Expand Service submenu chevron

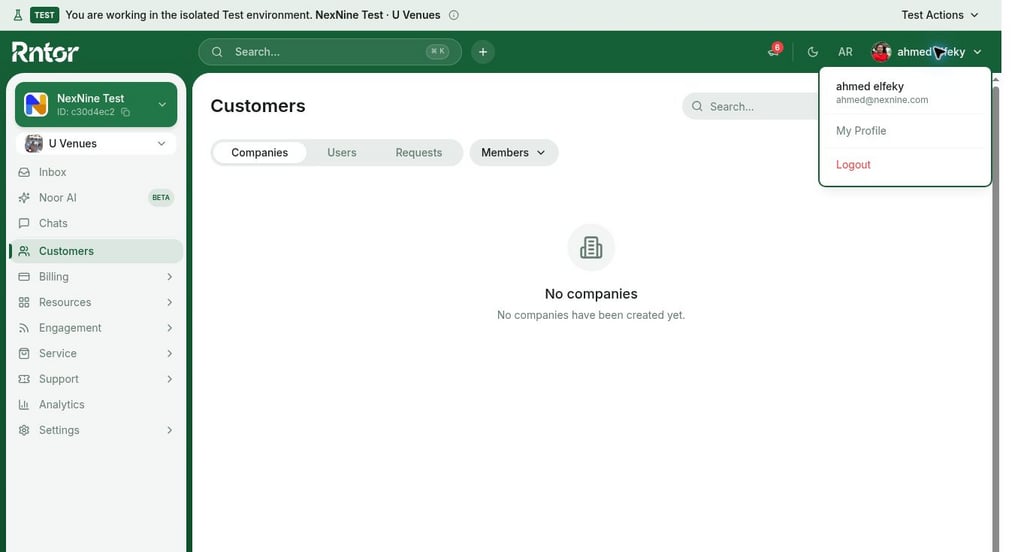(170, 353)
